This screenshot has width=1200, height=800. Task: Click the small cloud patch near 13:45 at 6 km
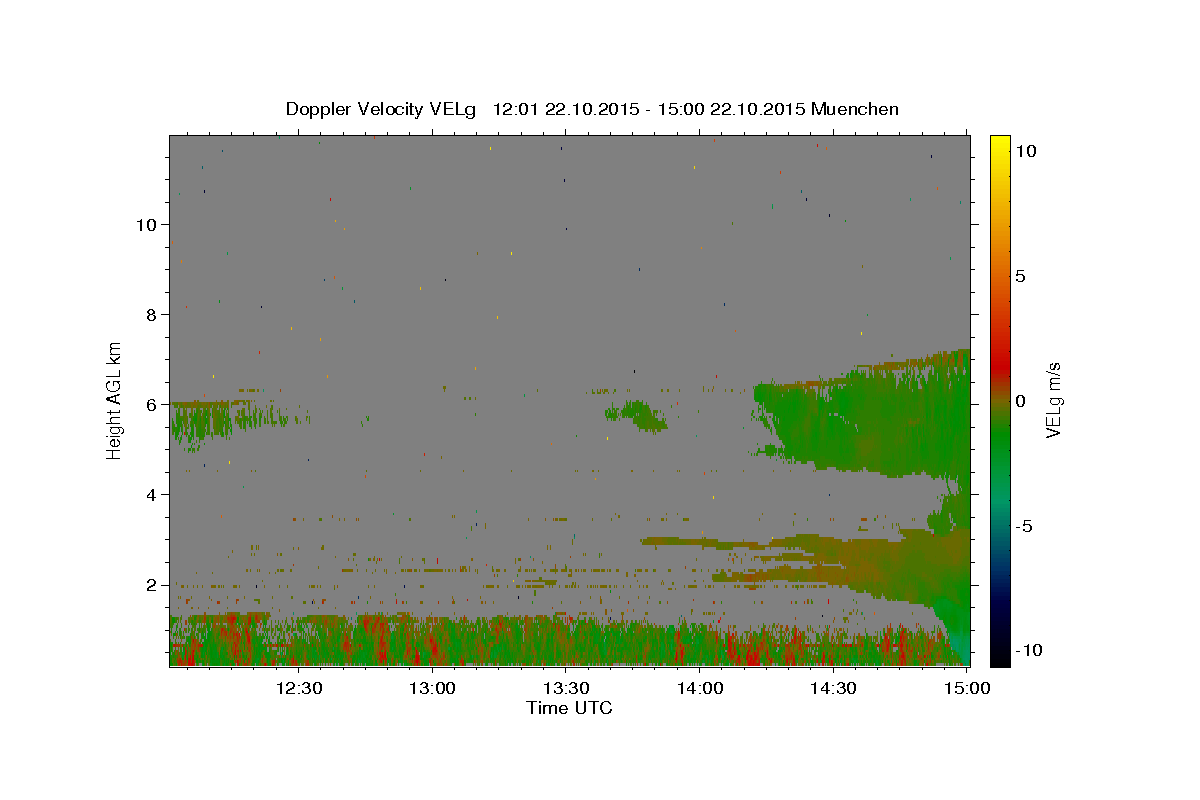(x=637, y=414)
